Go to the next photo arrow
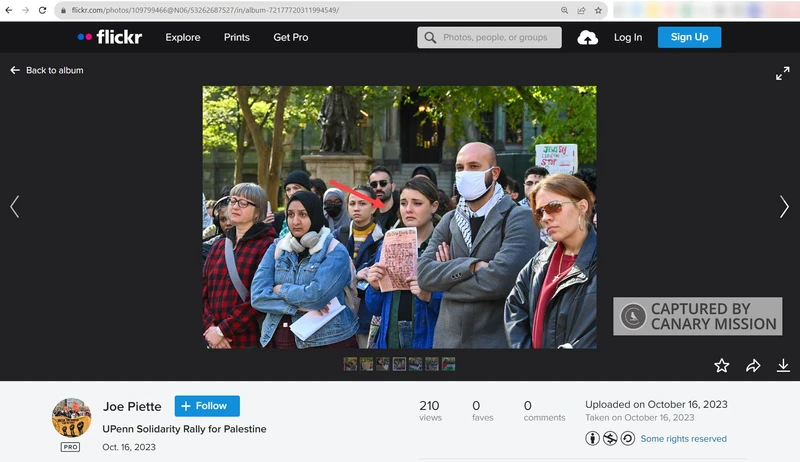800x462 pixels. (x=784, y=207)
